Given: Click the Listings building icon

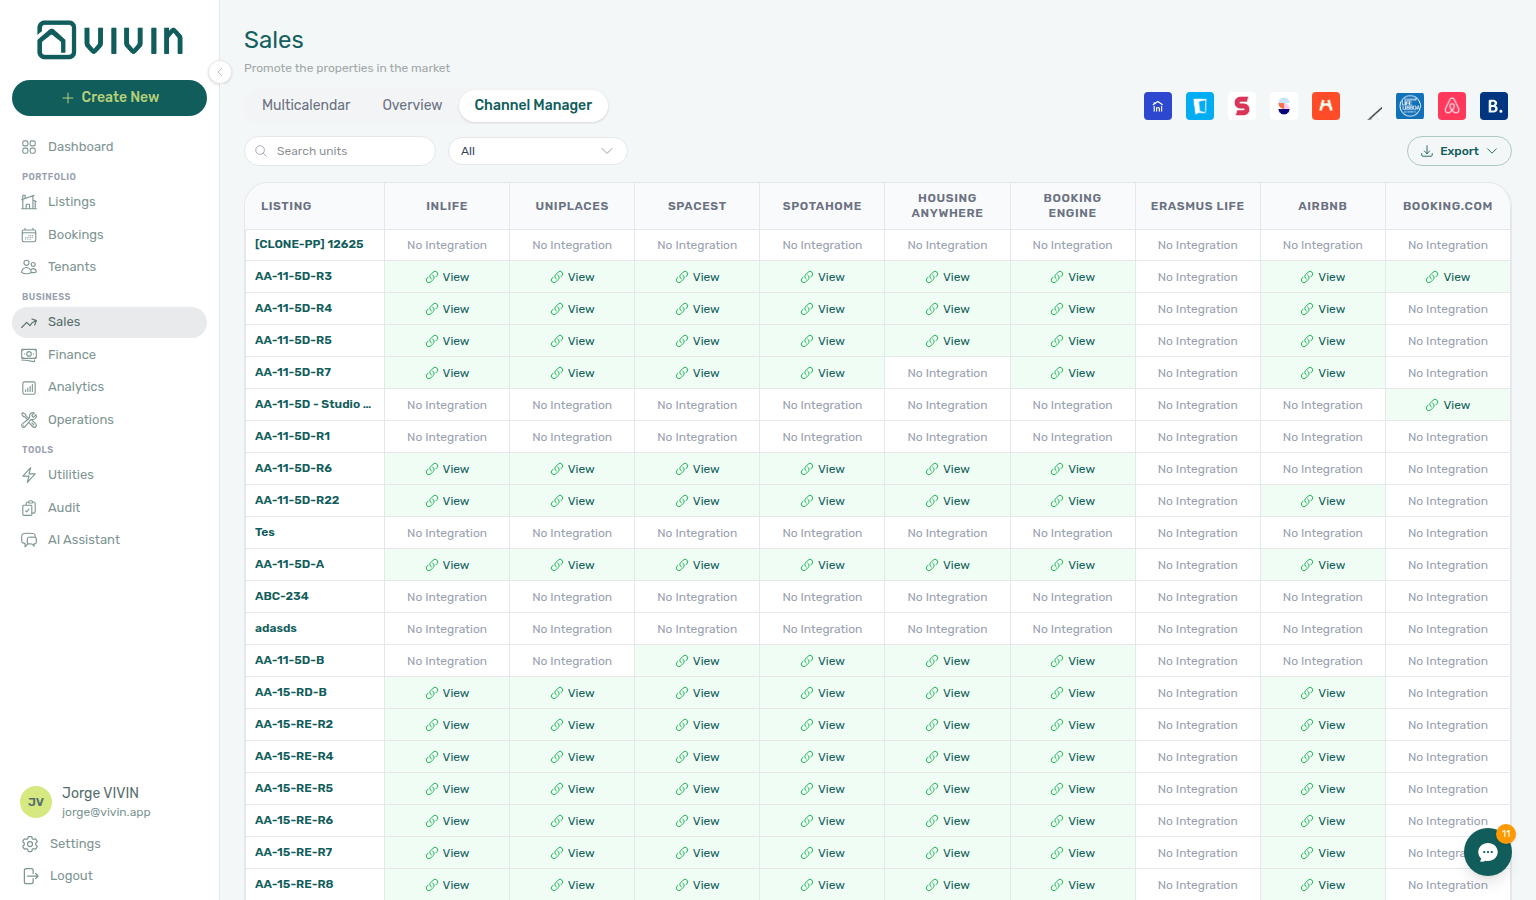Looking at the screenshot, I should click(29, 202).
